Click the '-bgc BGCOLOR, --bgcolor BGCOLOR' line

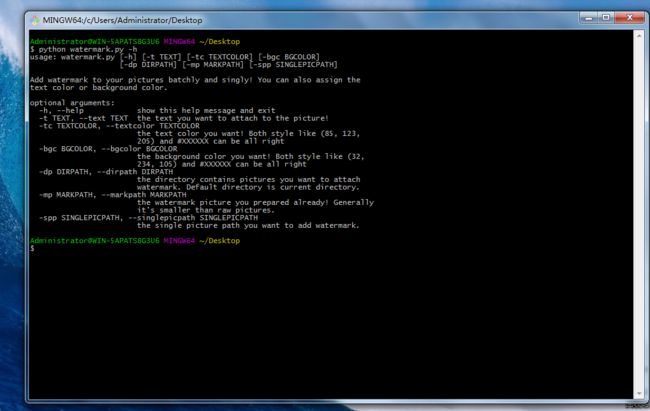click(x=108, y=149)
